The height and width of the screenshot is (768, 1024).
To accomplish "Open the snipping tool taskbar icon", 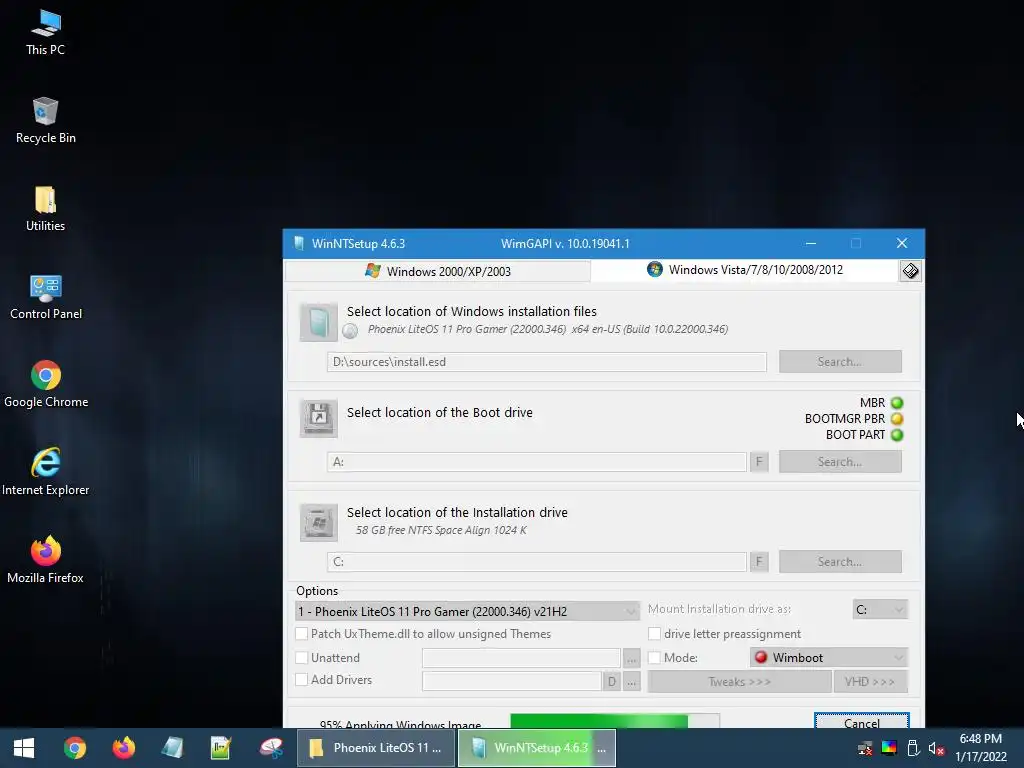I will point(270,748).
